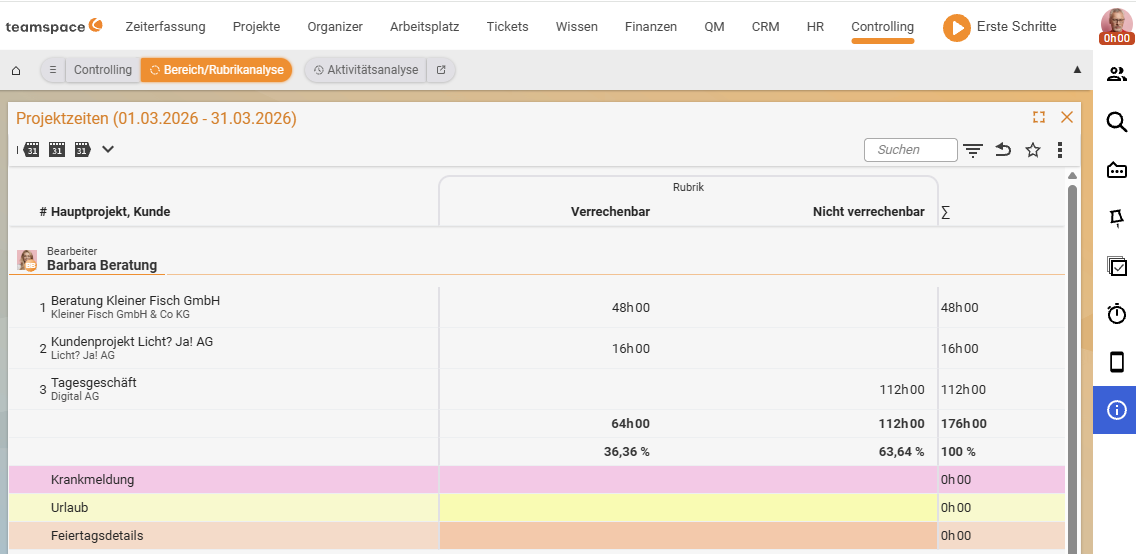
Task: Click the Urlaub row label
Action: (70, 508)
